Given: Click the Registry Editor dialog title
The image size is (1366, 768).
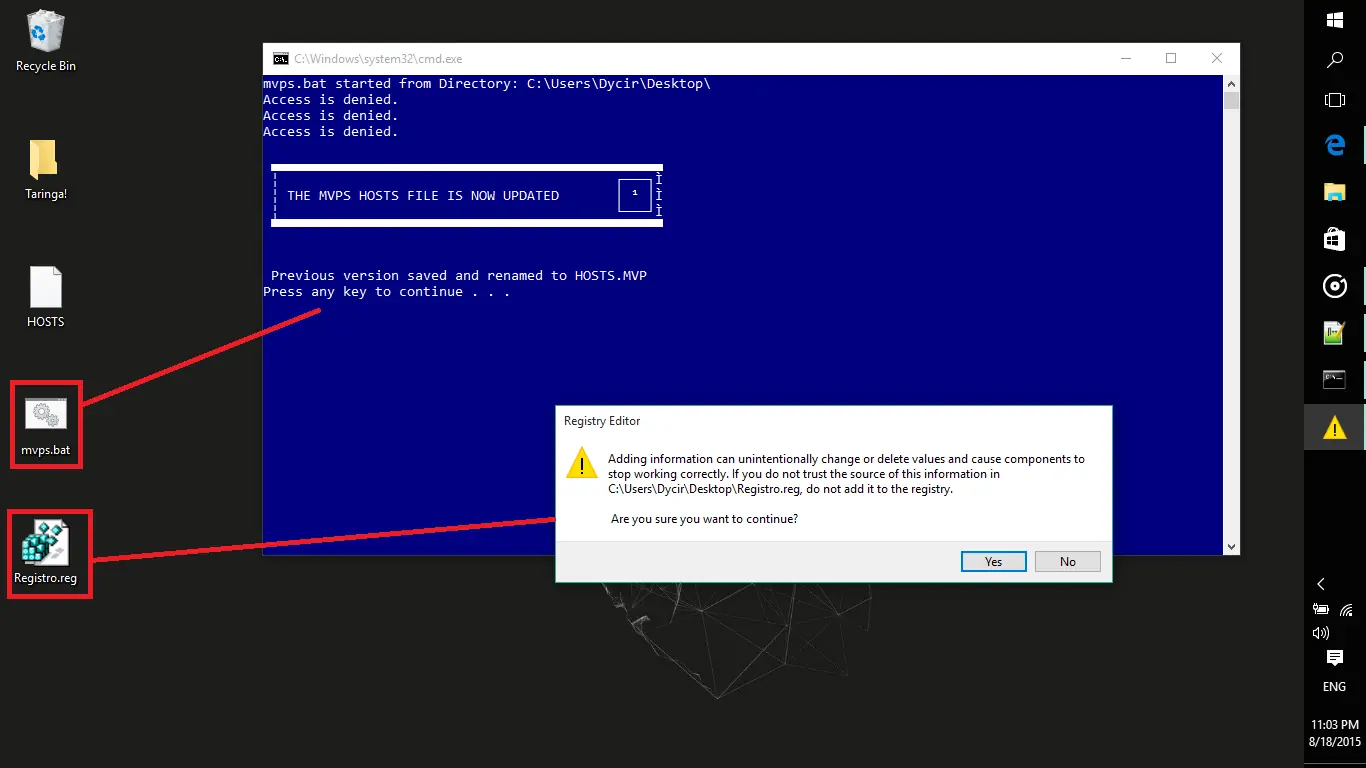Looking at the screenshot, I should coord(602,421).
